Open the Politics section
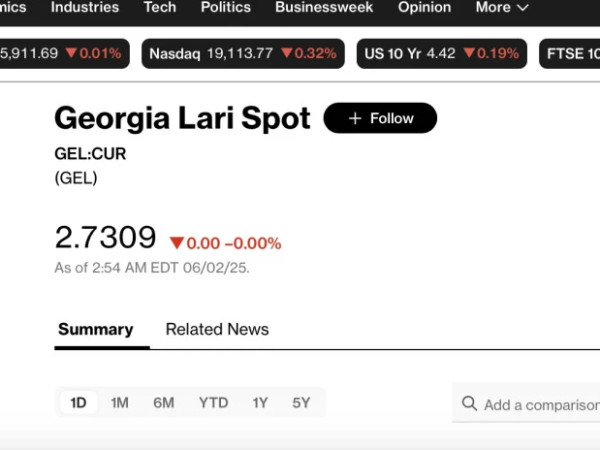Viewport: 600px width, 450px height. [226, 7]
